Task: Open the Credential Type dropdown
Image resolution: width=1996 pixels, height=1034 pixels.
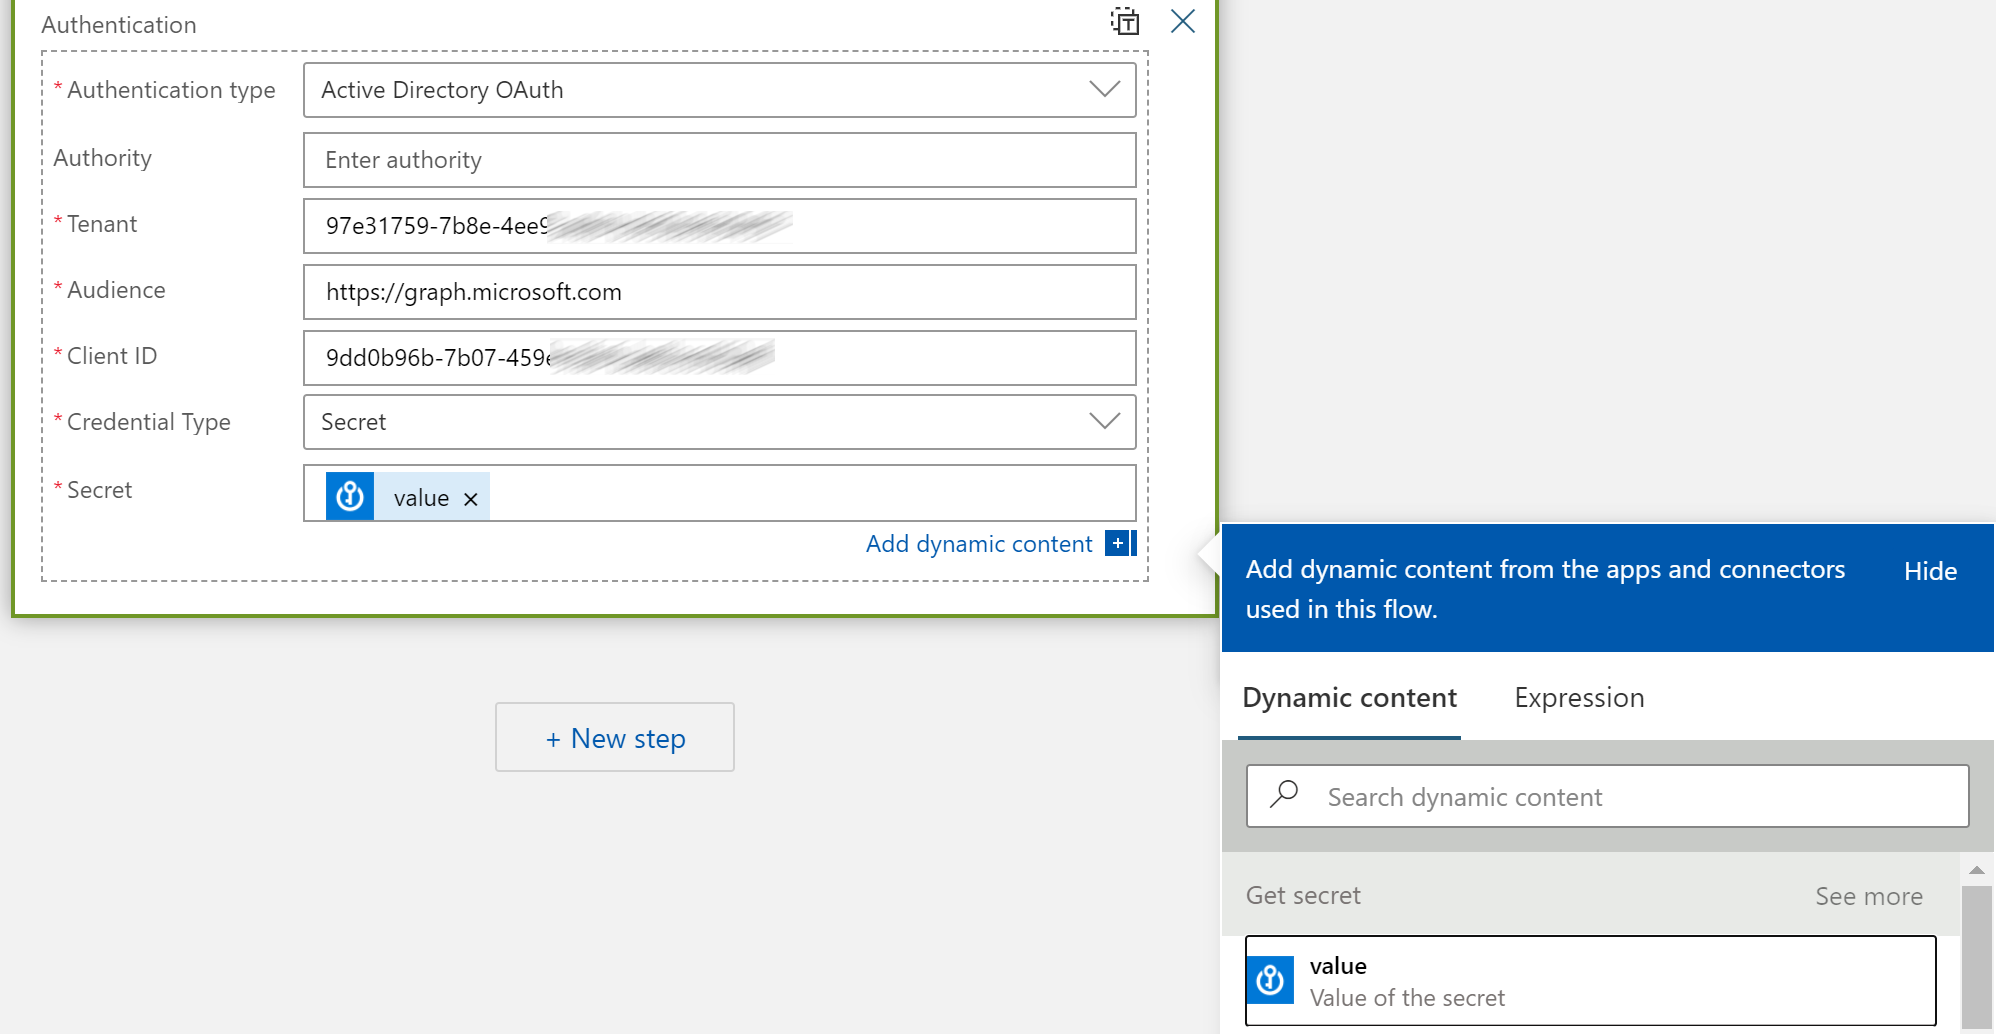Action: pyautogui.click(x=1103, y=421)
